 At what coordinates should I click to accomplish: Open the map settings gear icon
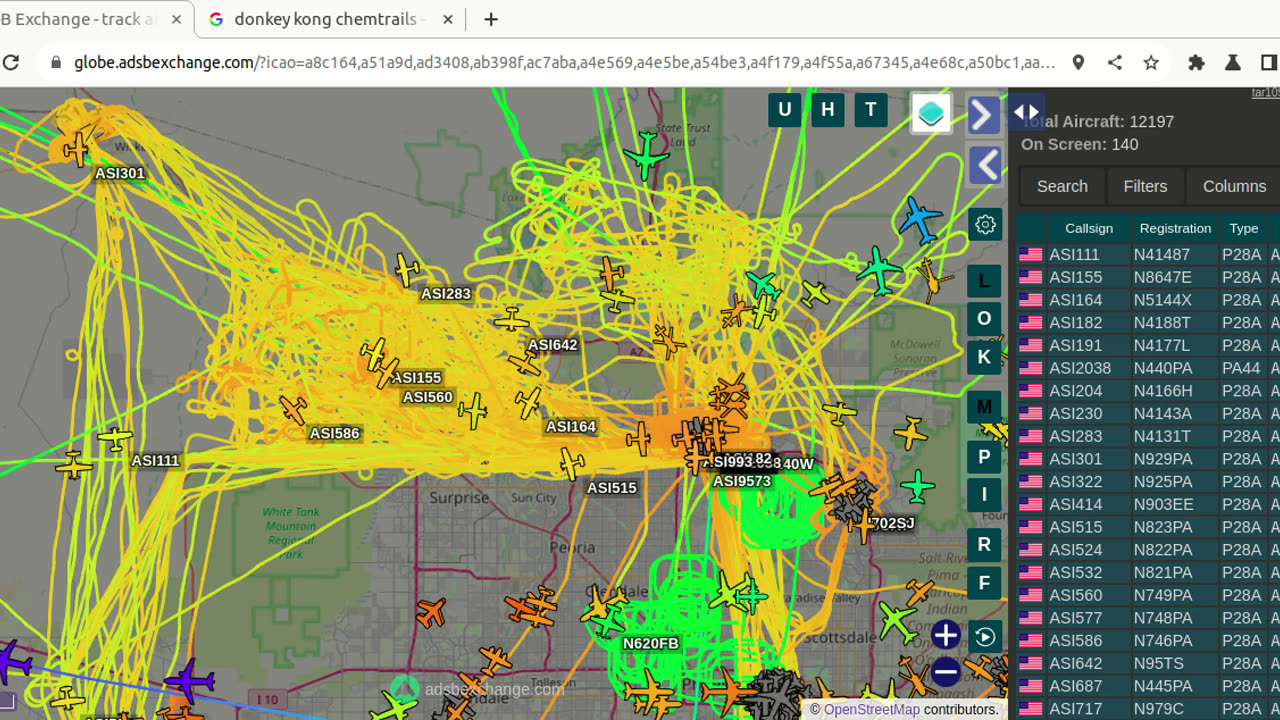click(x=985, y=224)
